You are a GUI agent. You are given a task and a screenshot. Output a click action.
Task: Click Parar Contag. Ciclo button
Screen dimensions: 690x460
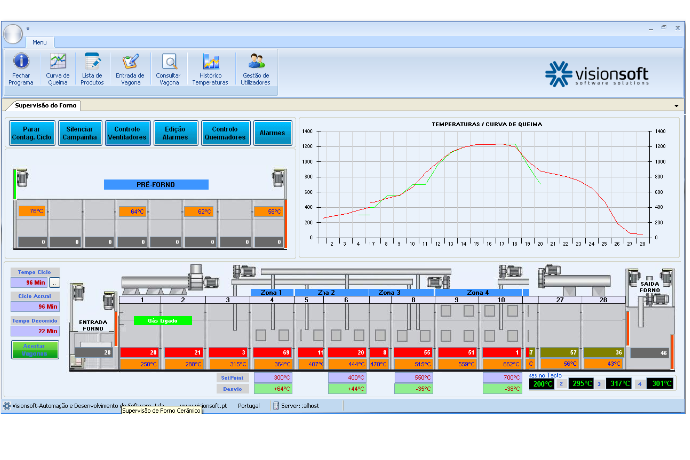(x=32, y=133)
